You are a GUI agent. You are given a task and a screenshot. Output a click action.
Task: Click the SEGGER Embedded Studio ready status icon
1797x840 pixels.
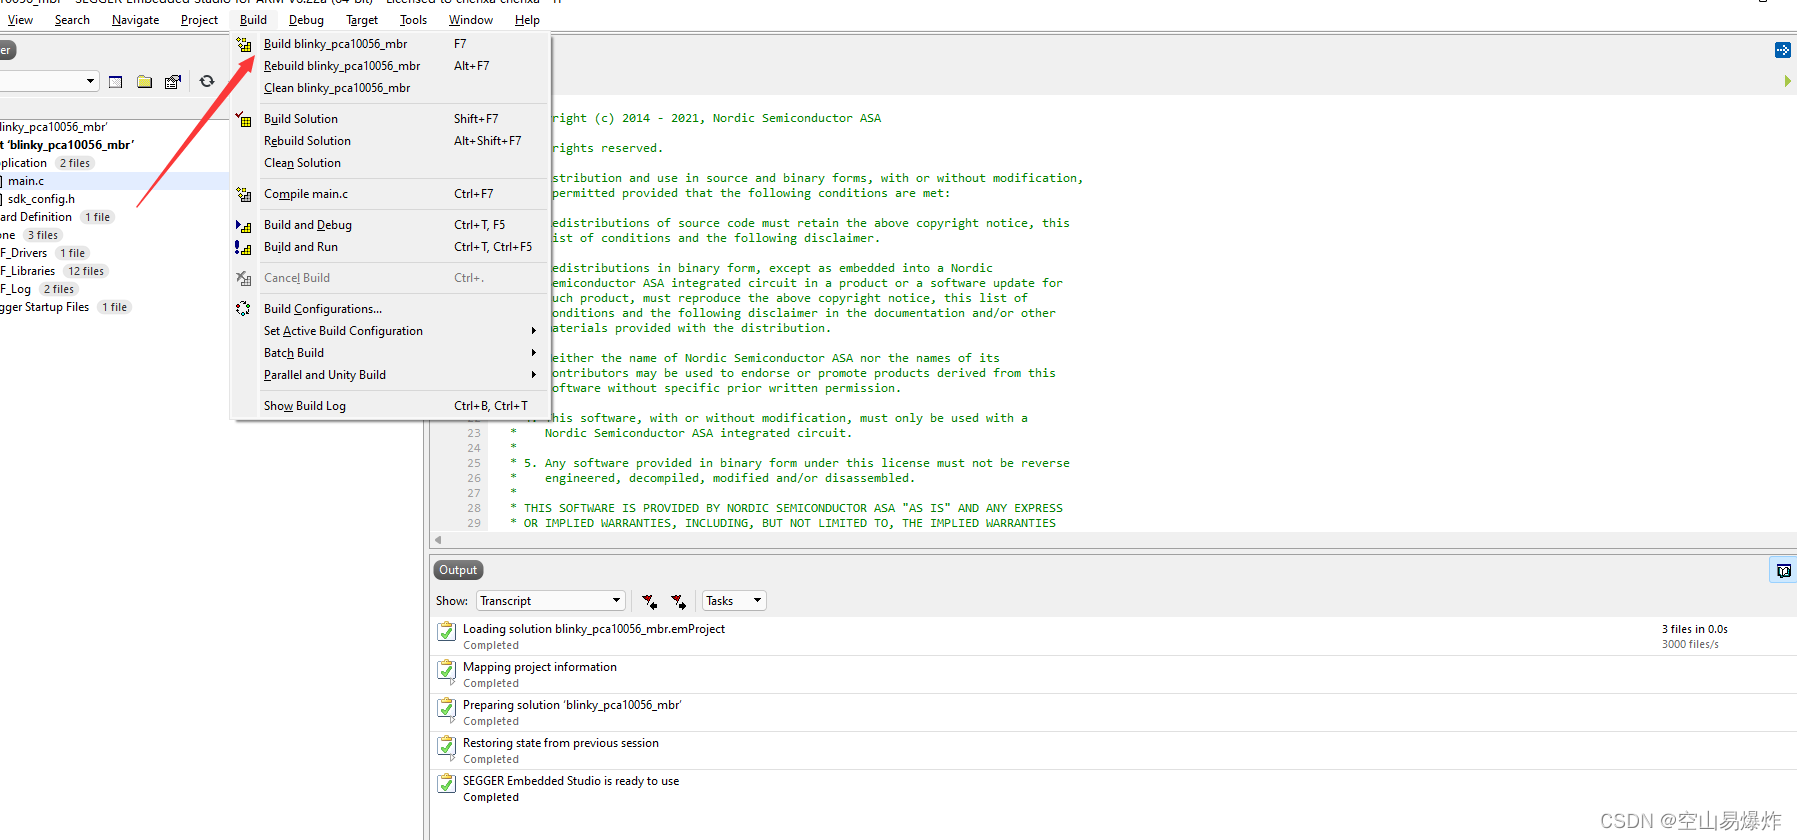pos(447,784)
